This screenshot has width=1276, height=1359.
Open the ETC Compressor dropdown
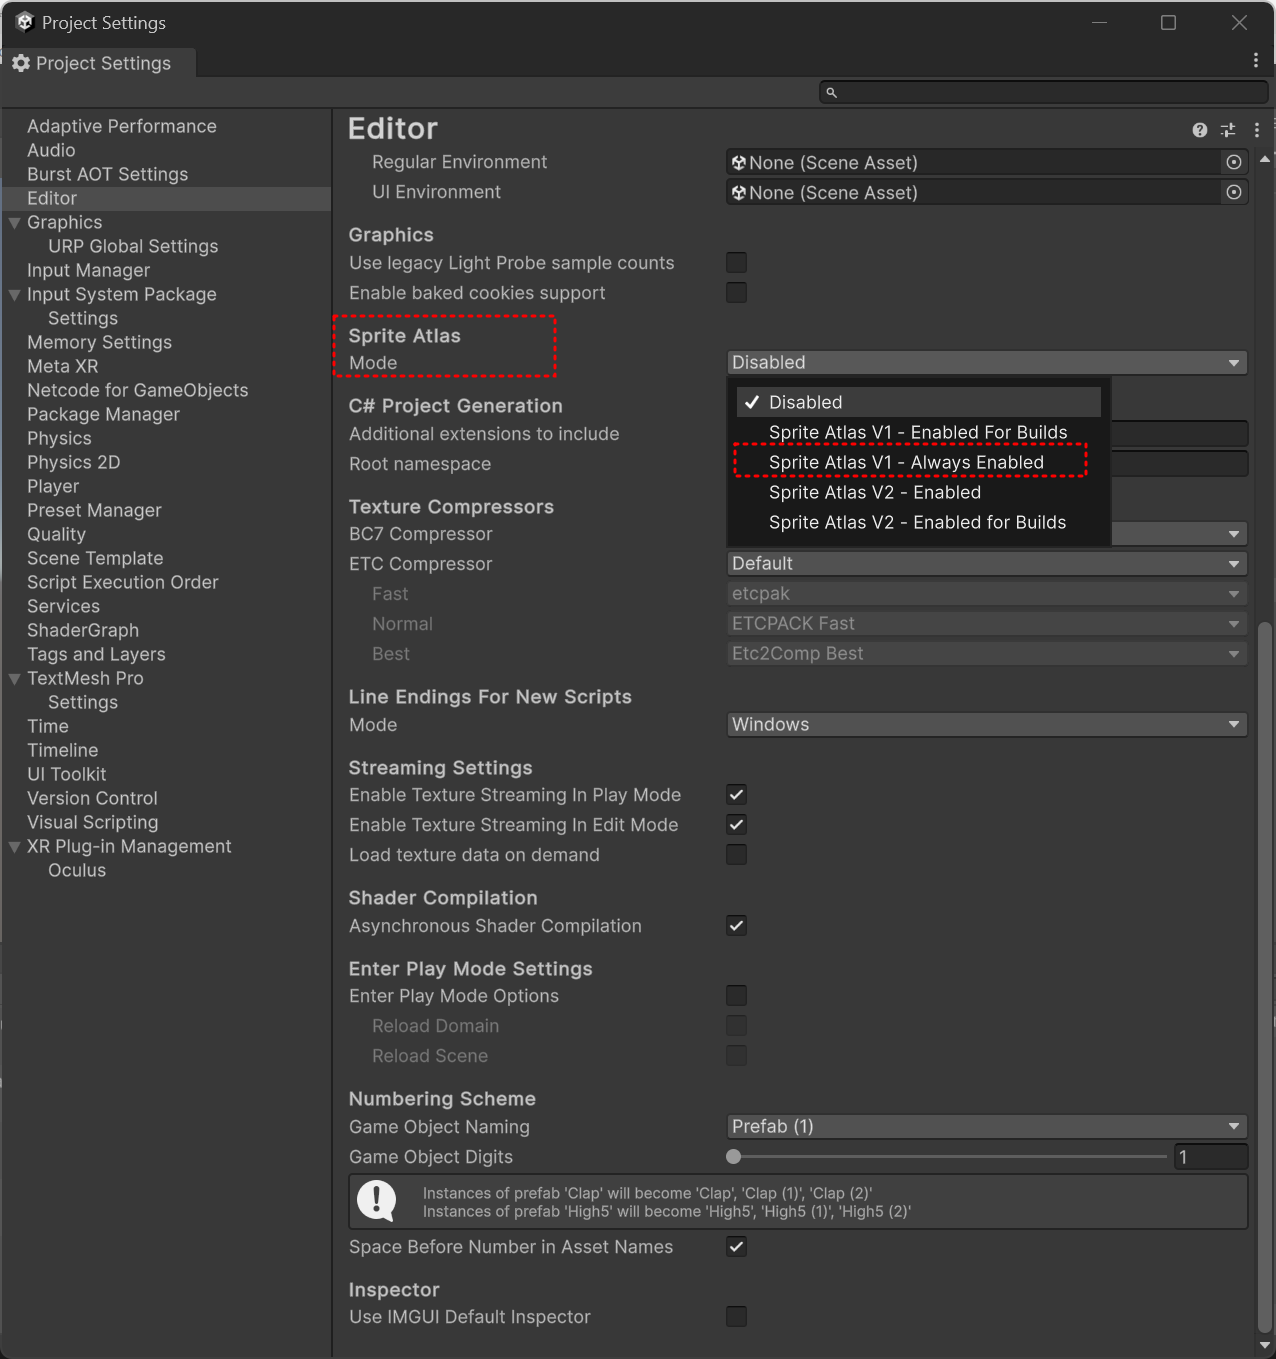pyautogui.click(x=987, y=563)
